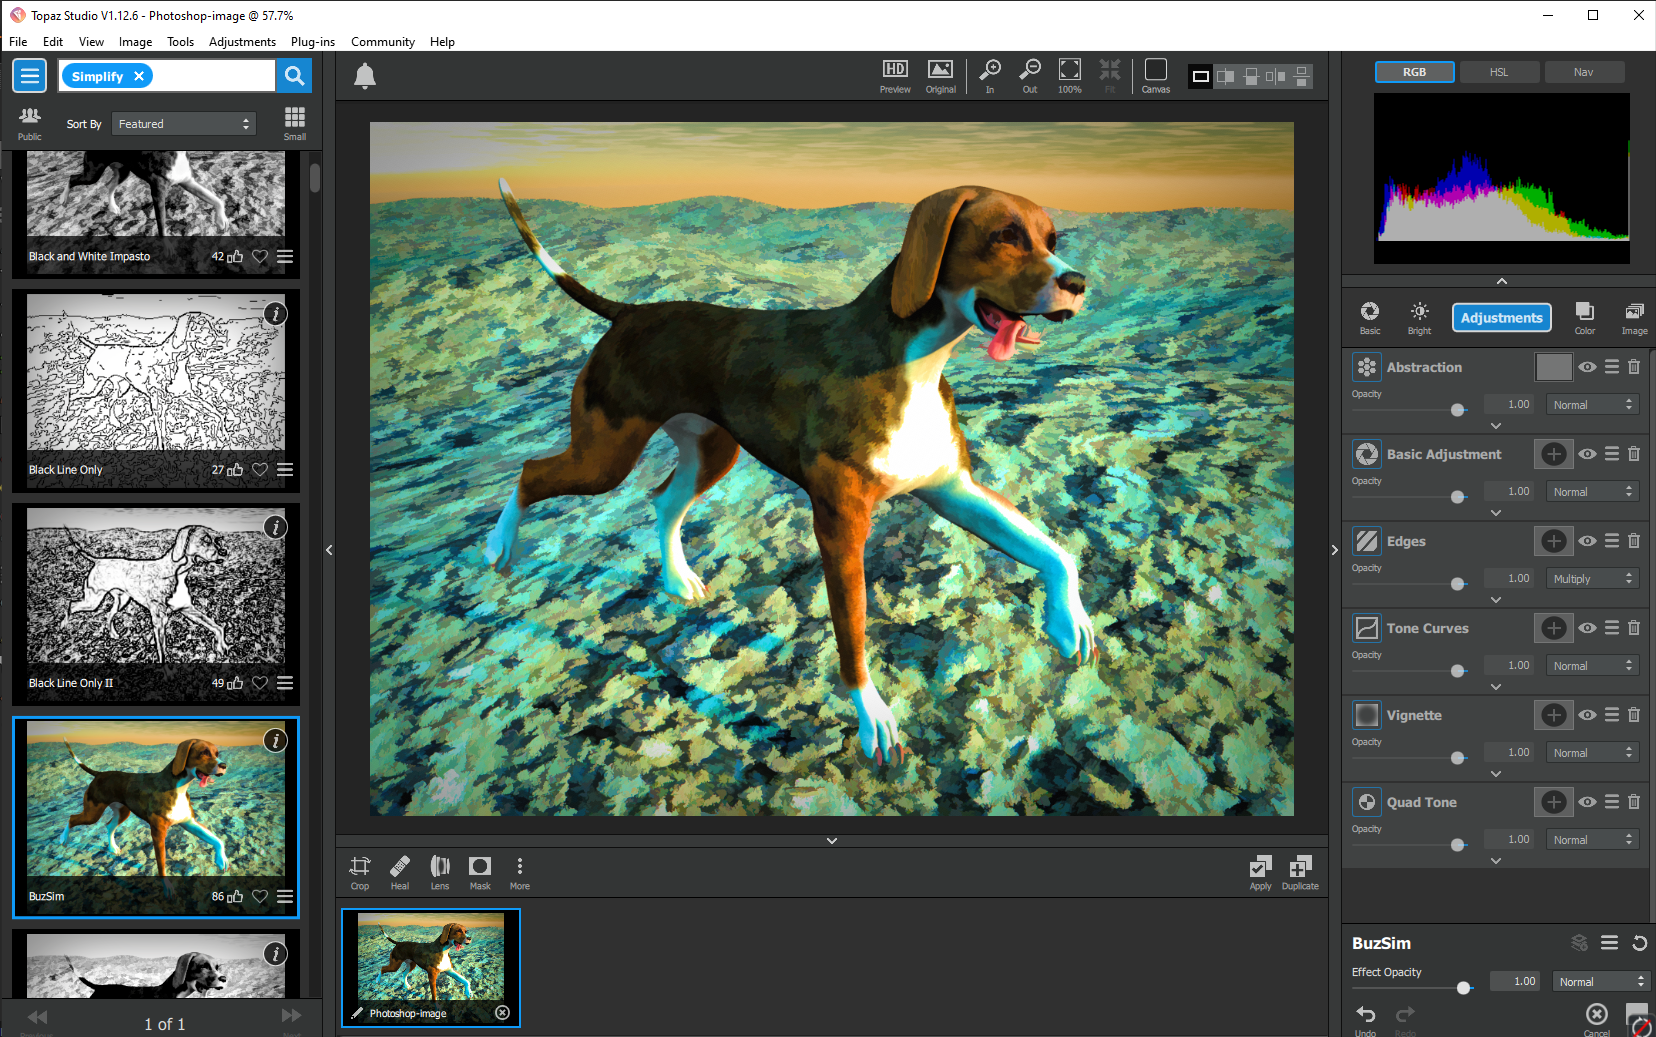The width and height of the screenshot is (1656, 1037).
Task: Open the Mask tool
Action: [x=480, y=872]
